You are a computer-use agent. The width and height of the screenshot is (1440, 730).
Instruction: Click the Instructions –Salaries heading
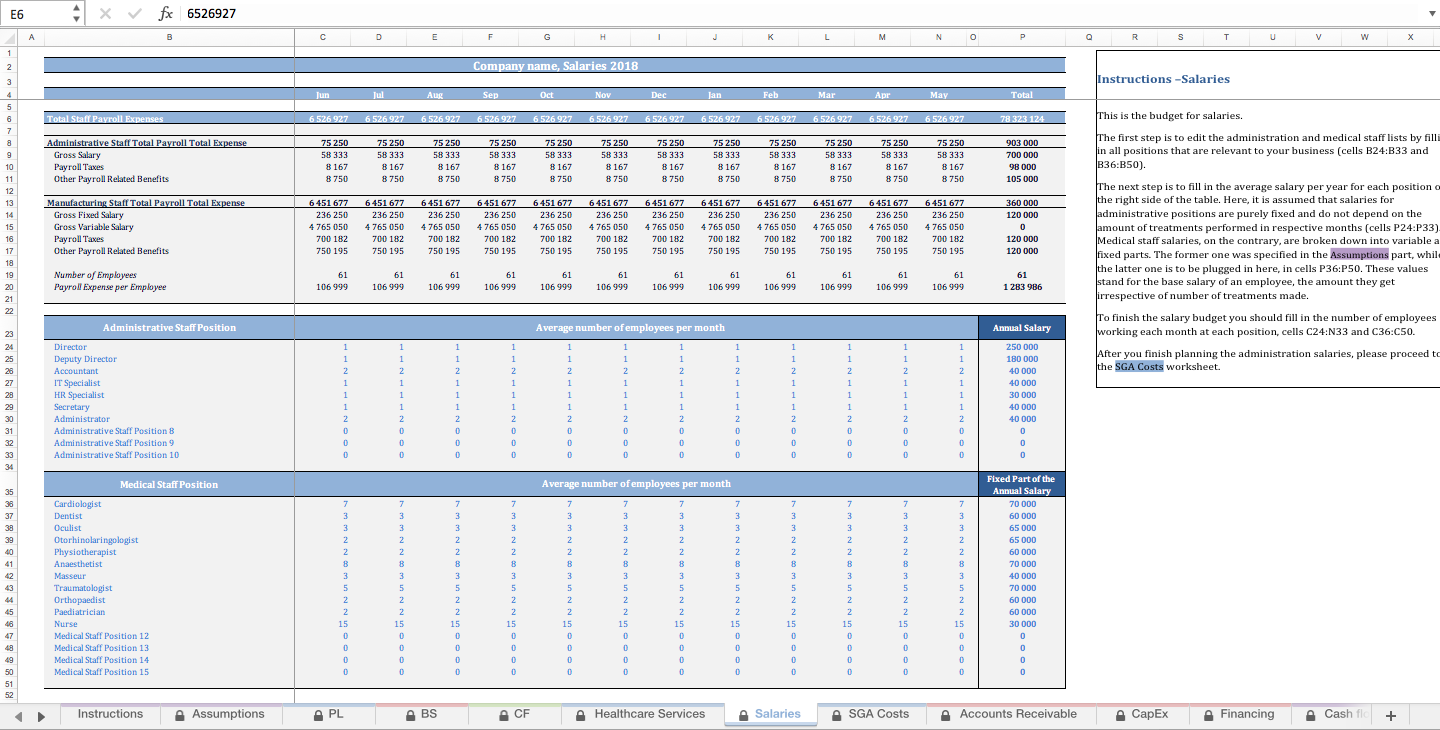click(x=1163, y=79)
